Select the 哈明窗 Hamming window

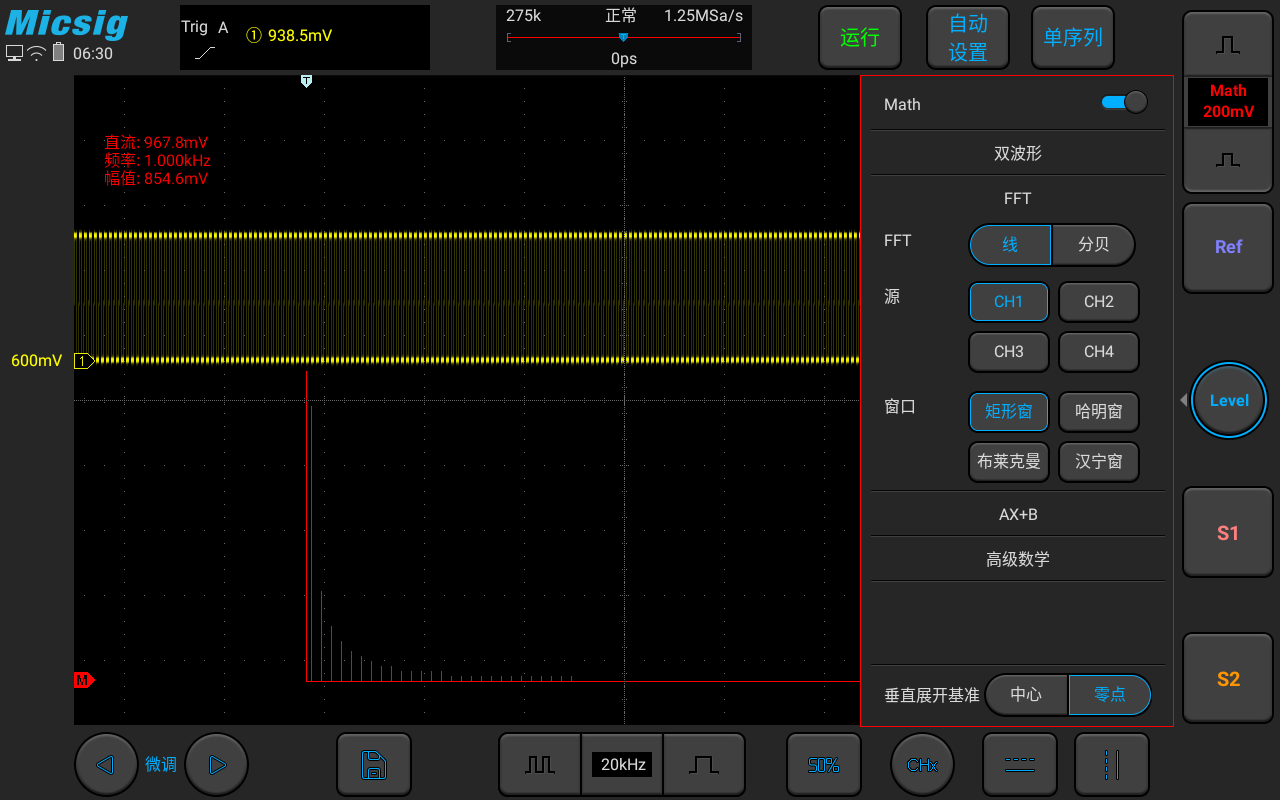[x=1099, y=411]
